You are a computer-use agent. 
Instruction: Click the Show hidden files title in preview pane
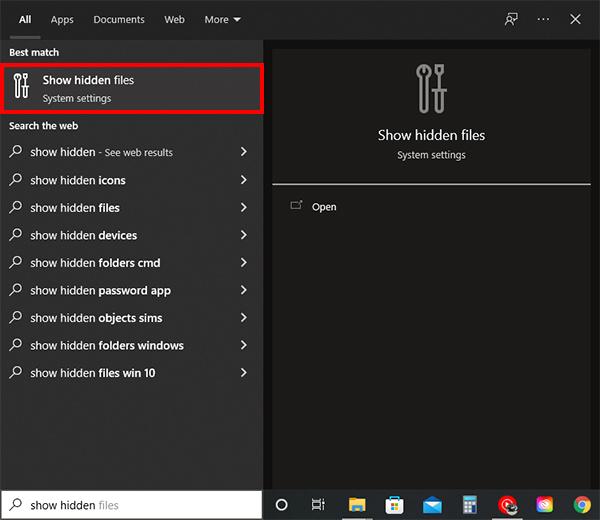pos(431,135)
